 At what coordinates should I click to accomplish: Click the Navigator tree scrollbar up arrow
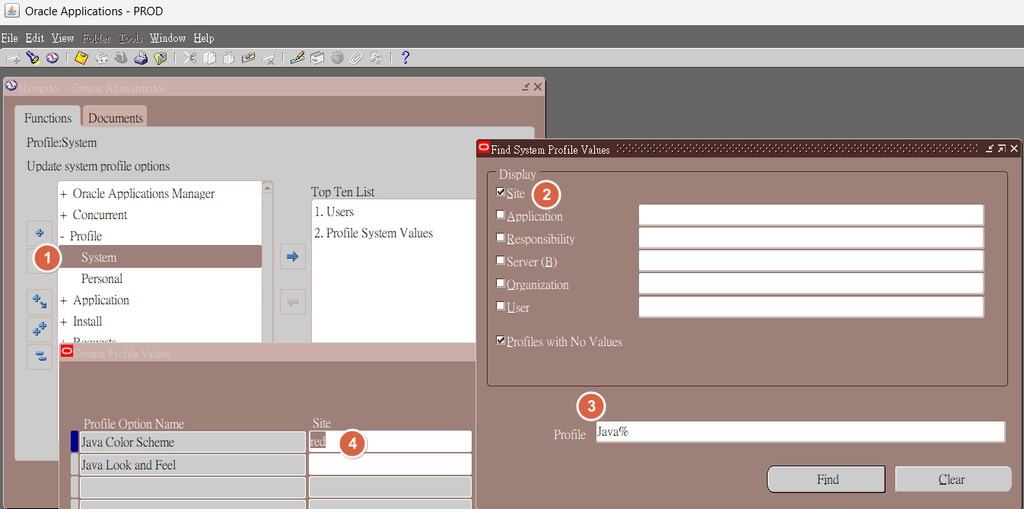tap(266, 188)
